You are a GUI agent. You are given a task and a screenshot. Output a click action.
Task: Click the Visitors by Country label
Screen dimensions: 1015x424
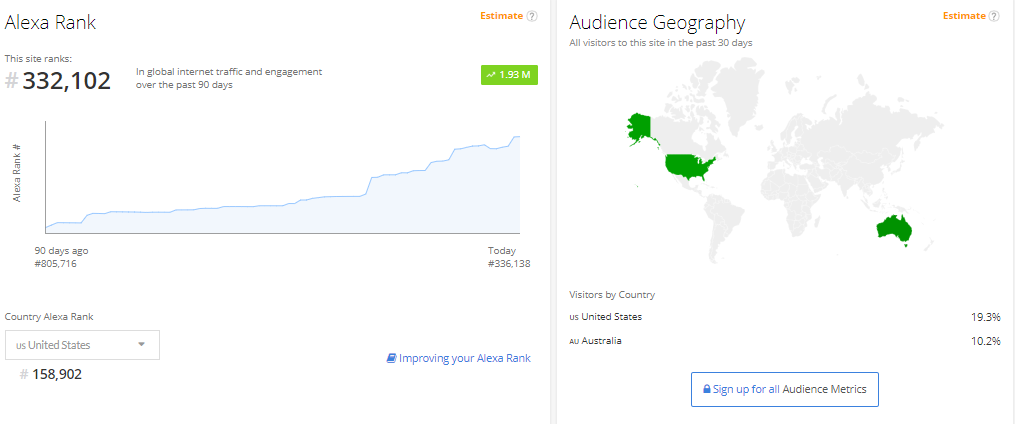612,295
